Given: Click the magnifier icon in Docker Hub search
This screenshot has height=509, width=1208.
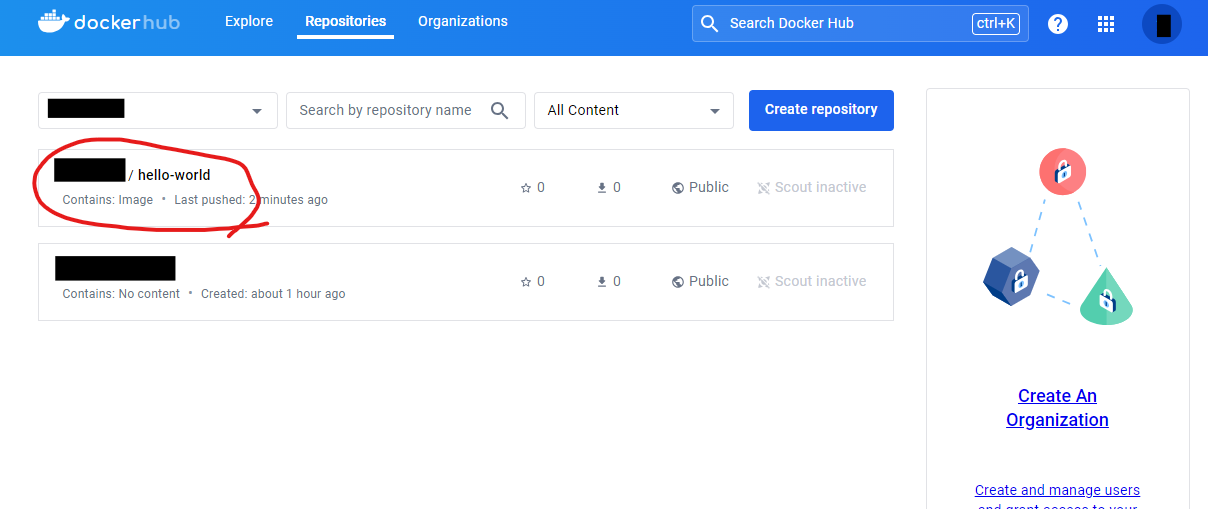Looking at the screenshot, I should [x=710, y=23].
